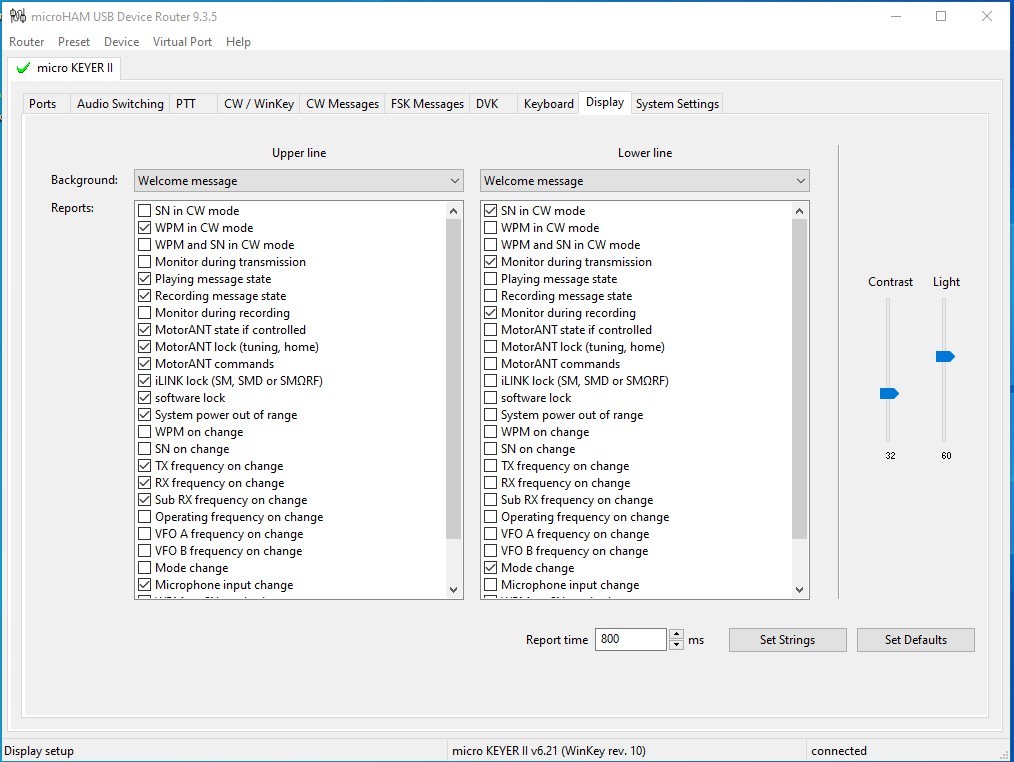This screenshot has height=762, width=1014.
Task: Switch to the CW Messages tab
Action: pyautogui.click(x=342, y=103)
